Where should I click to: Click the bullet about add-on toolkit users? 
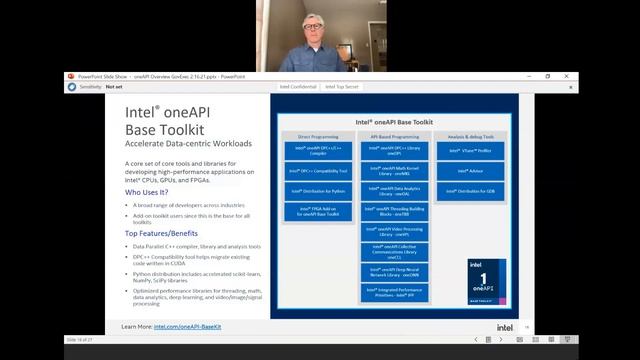(191, 219)
